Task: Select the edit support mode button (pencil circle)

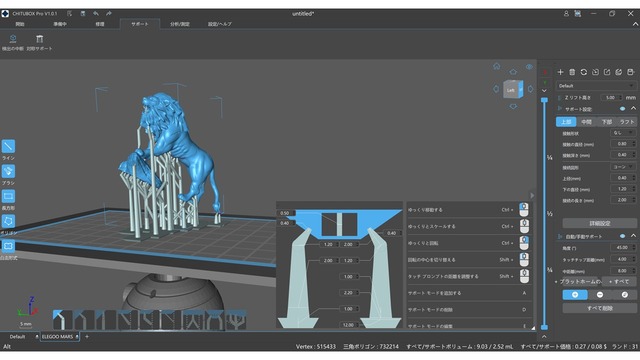Action: 624,295
